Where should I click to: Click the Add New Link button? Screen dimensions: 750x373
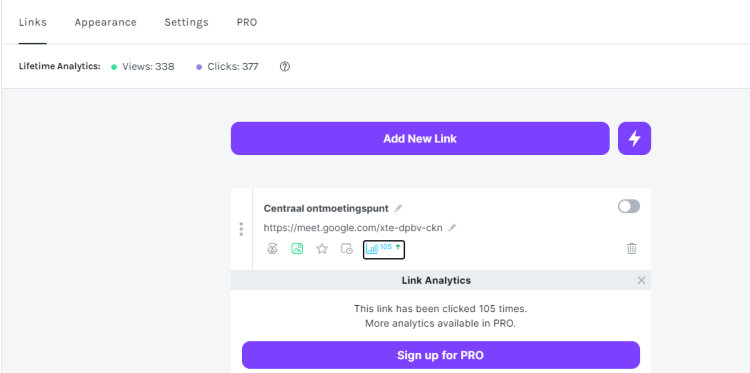(x=420, y=139)
